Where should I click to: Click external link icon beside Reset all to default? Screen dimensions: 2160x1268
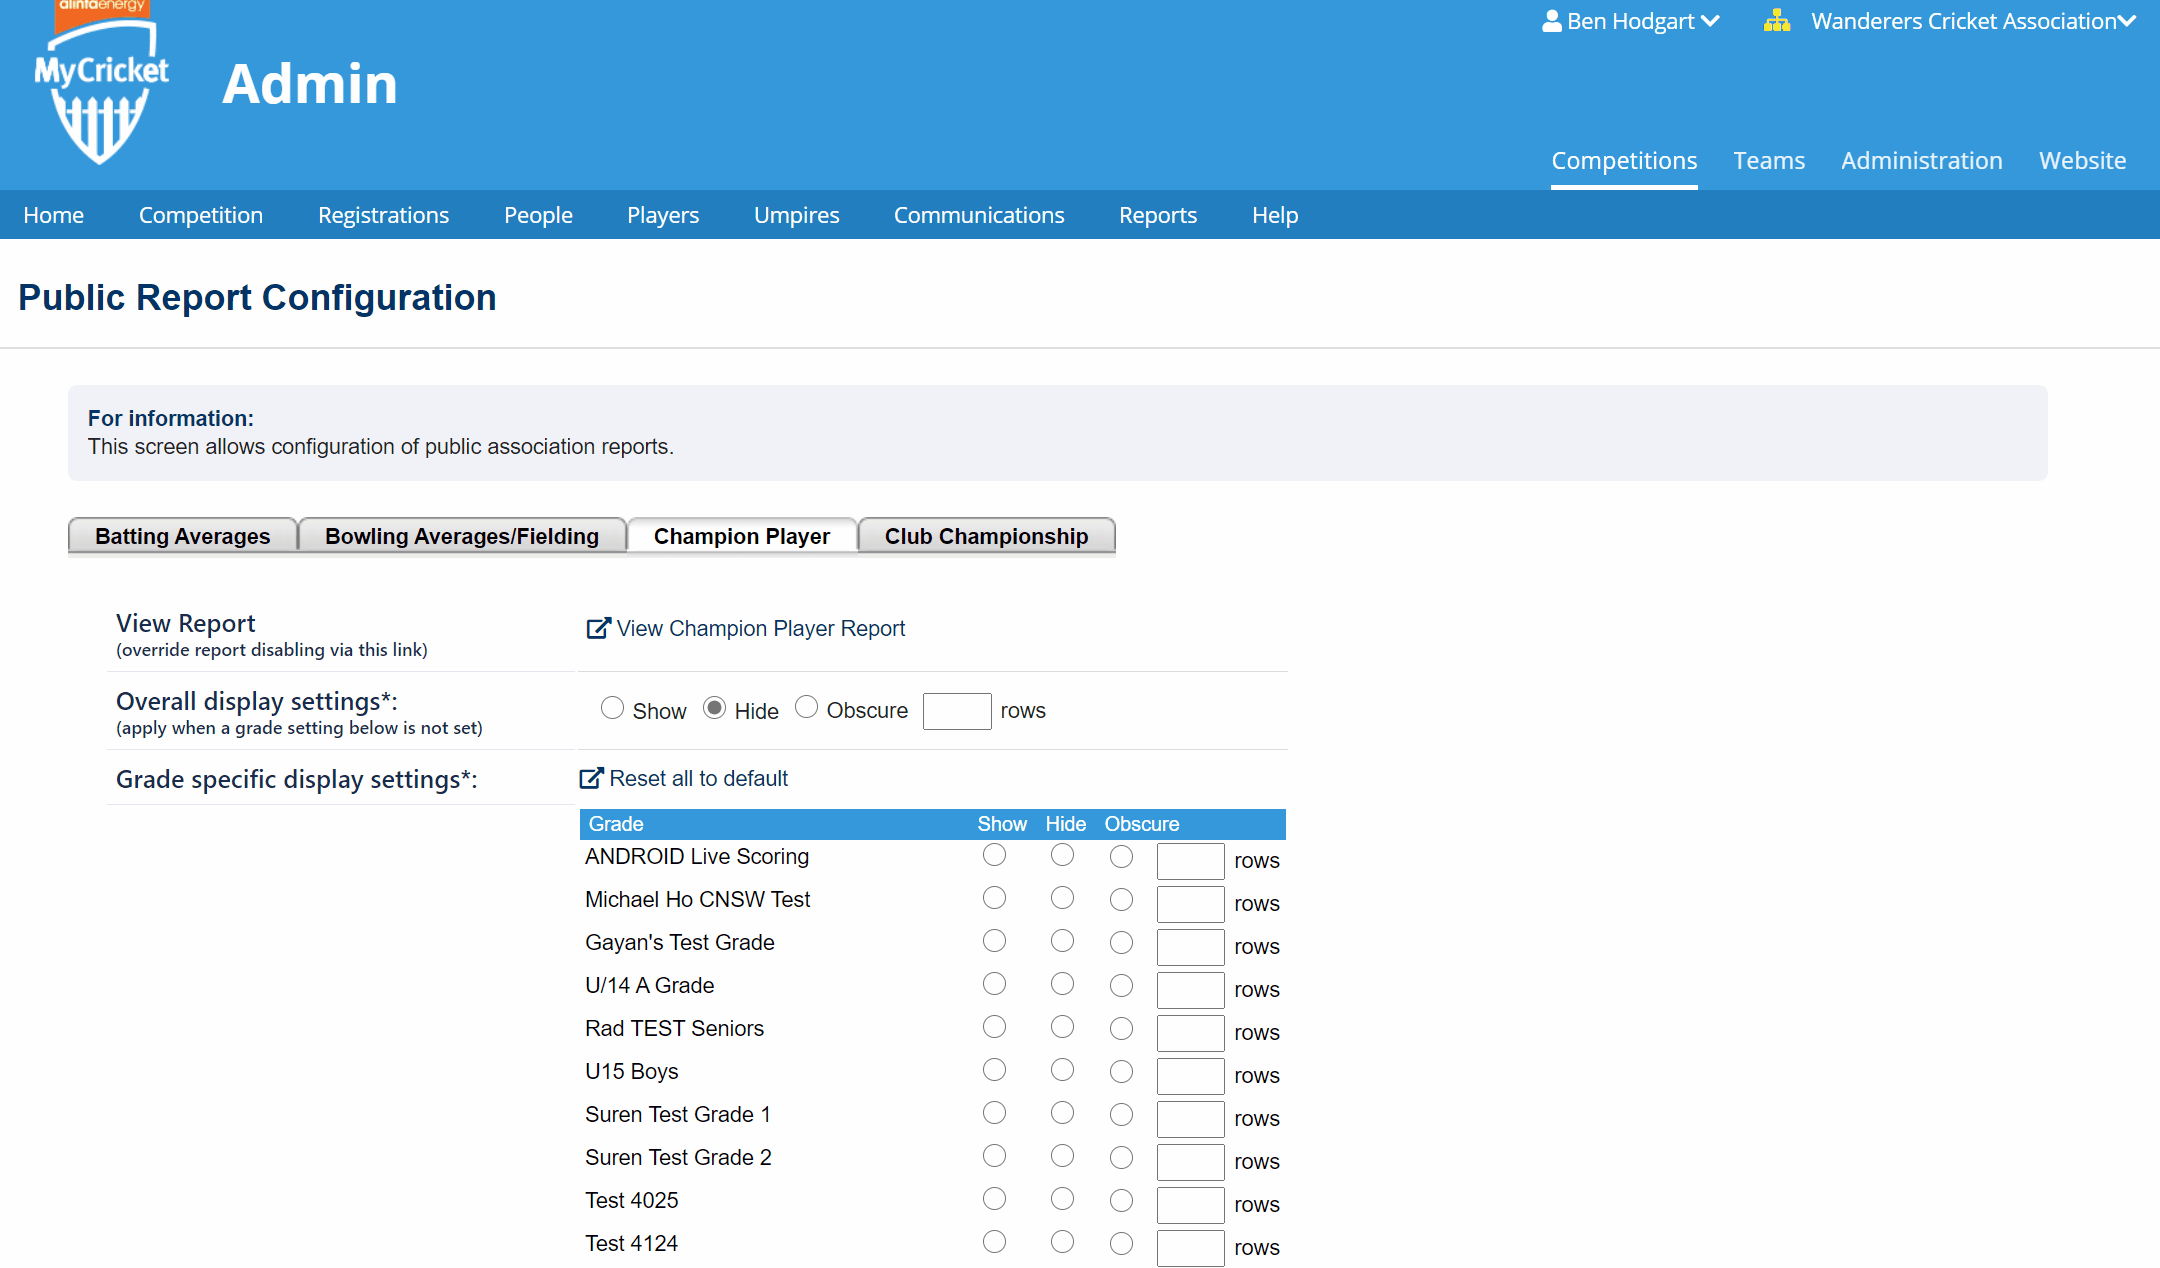click(x=592, y=778)
